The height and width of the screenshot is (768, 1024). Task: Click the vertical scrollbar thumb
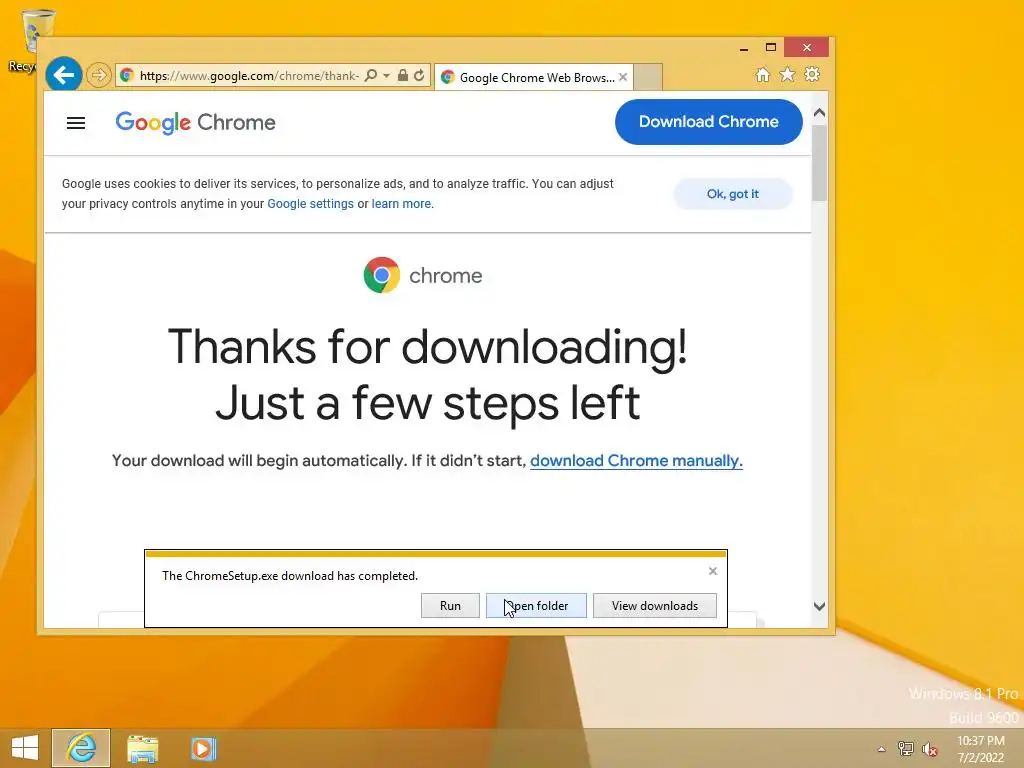pos(820,163)
